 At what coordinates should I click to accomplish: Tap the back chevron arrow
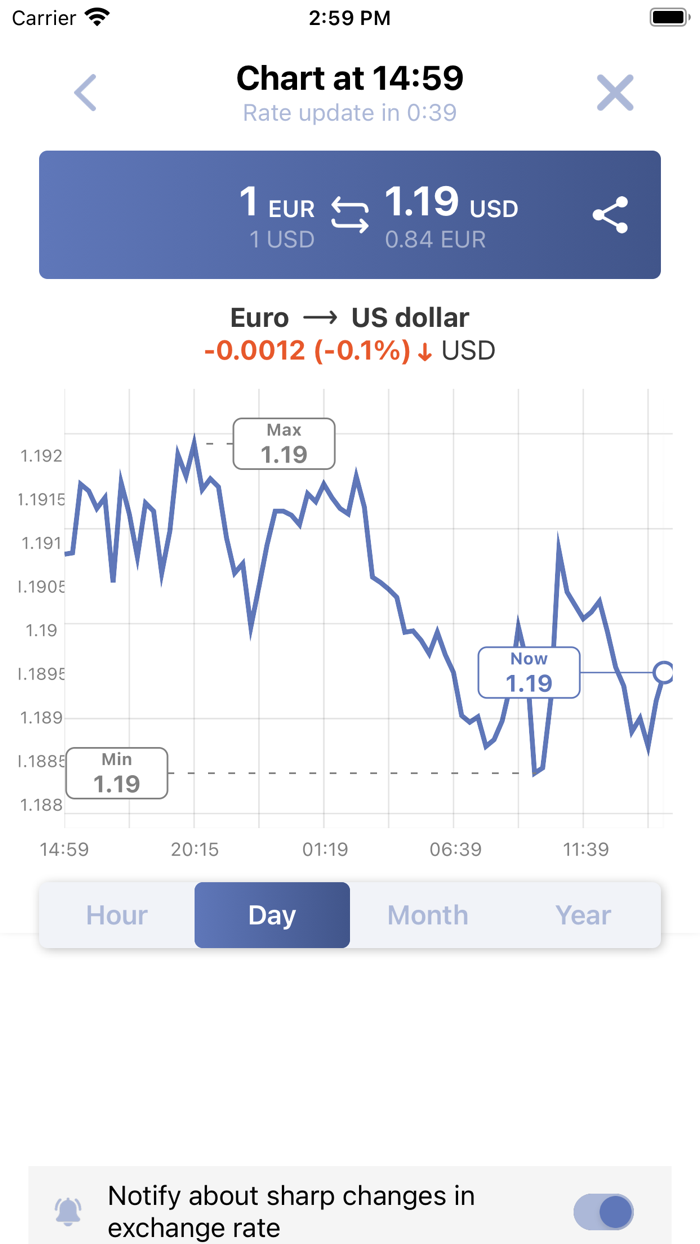tap(85, 91)
